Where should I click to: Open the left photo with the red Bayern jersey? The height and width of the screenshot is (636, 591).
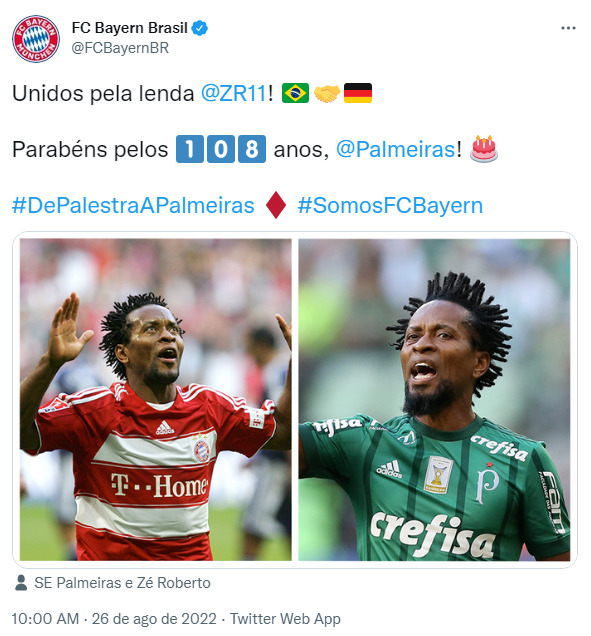[x=156, y=400]
